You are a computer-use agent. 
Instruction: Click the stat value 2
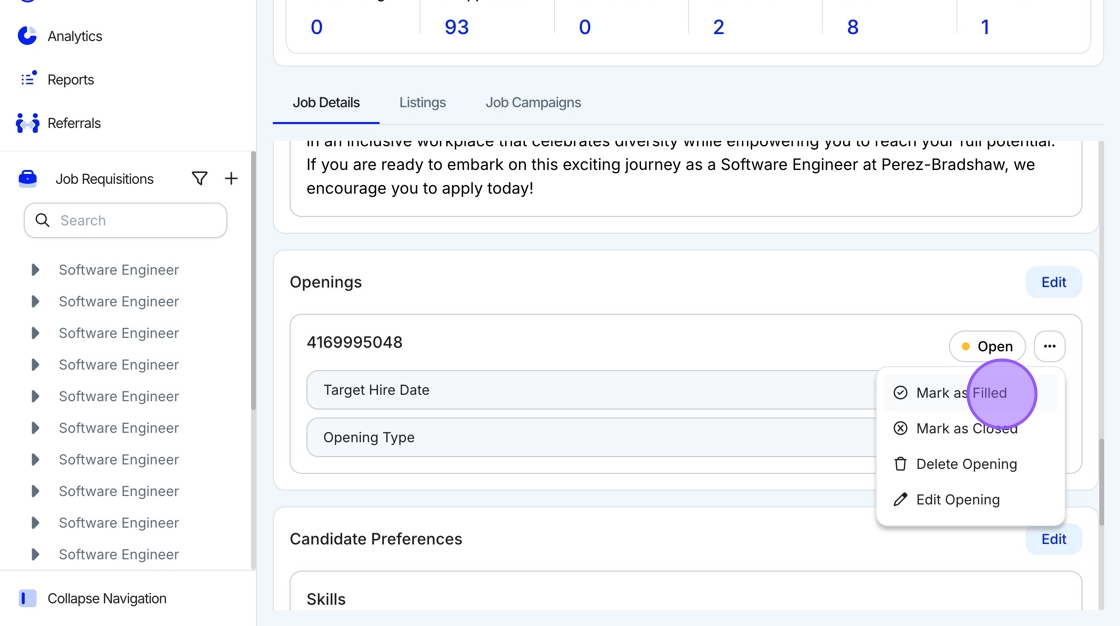719,27
